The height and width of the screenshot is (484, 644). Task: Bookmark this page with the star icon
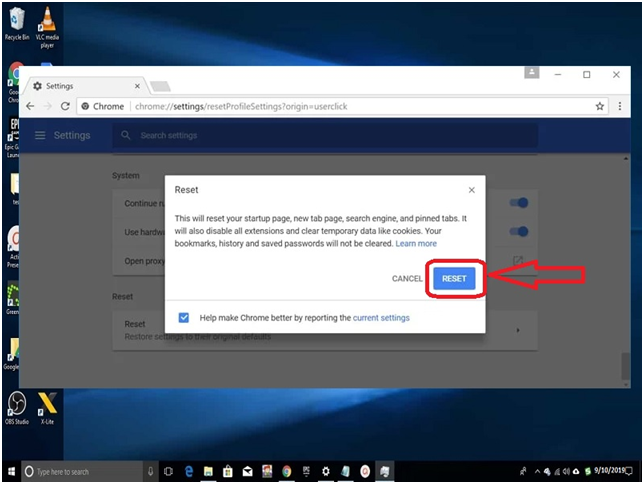600,106
